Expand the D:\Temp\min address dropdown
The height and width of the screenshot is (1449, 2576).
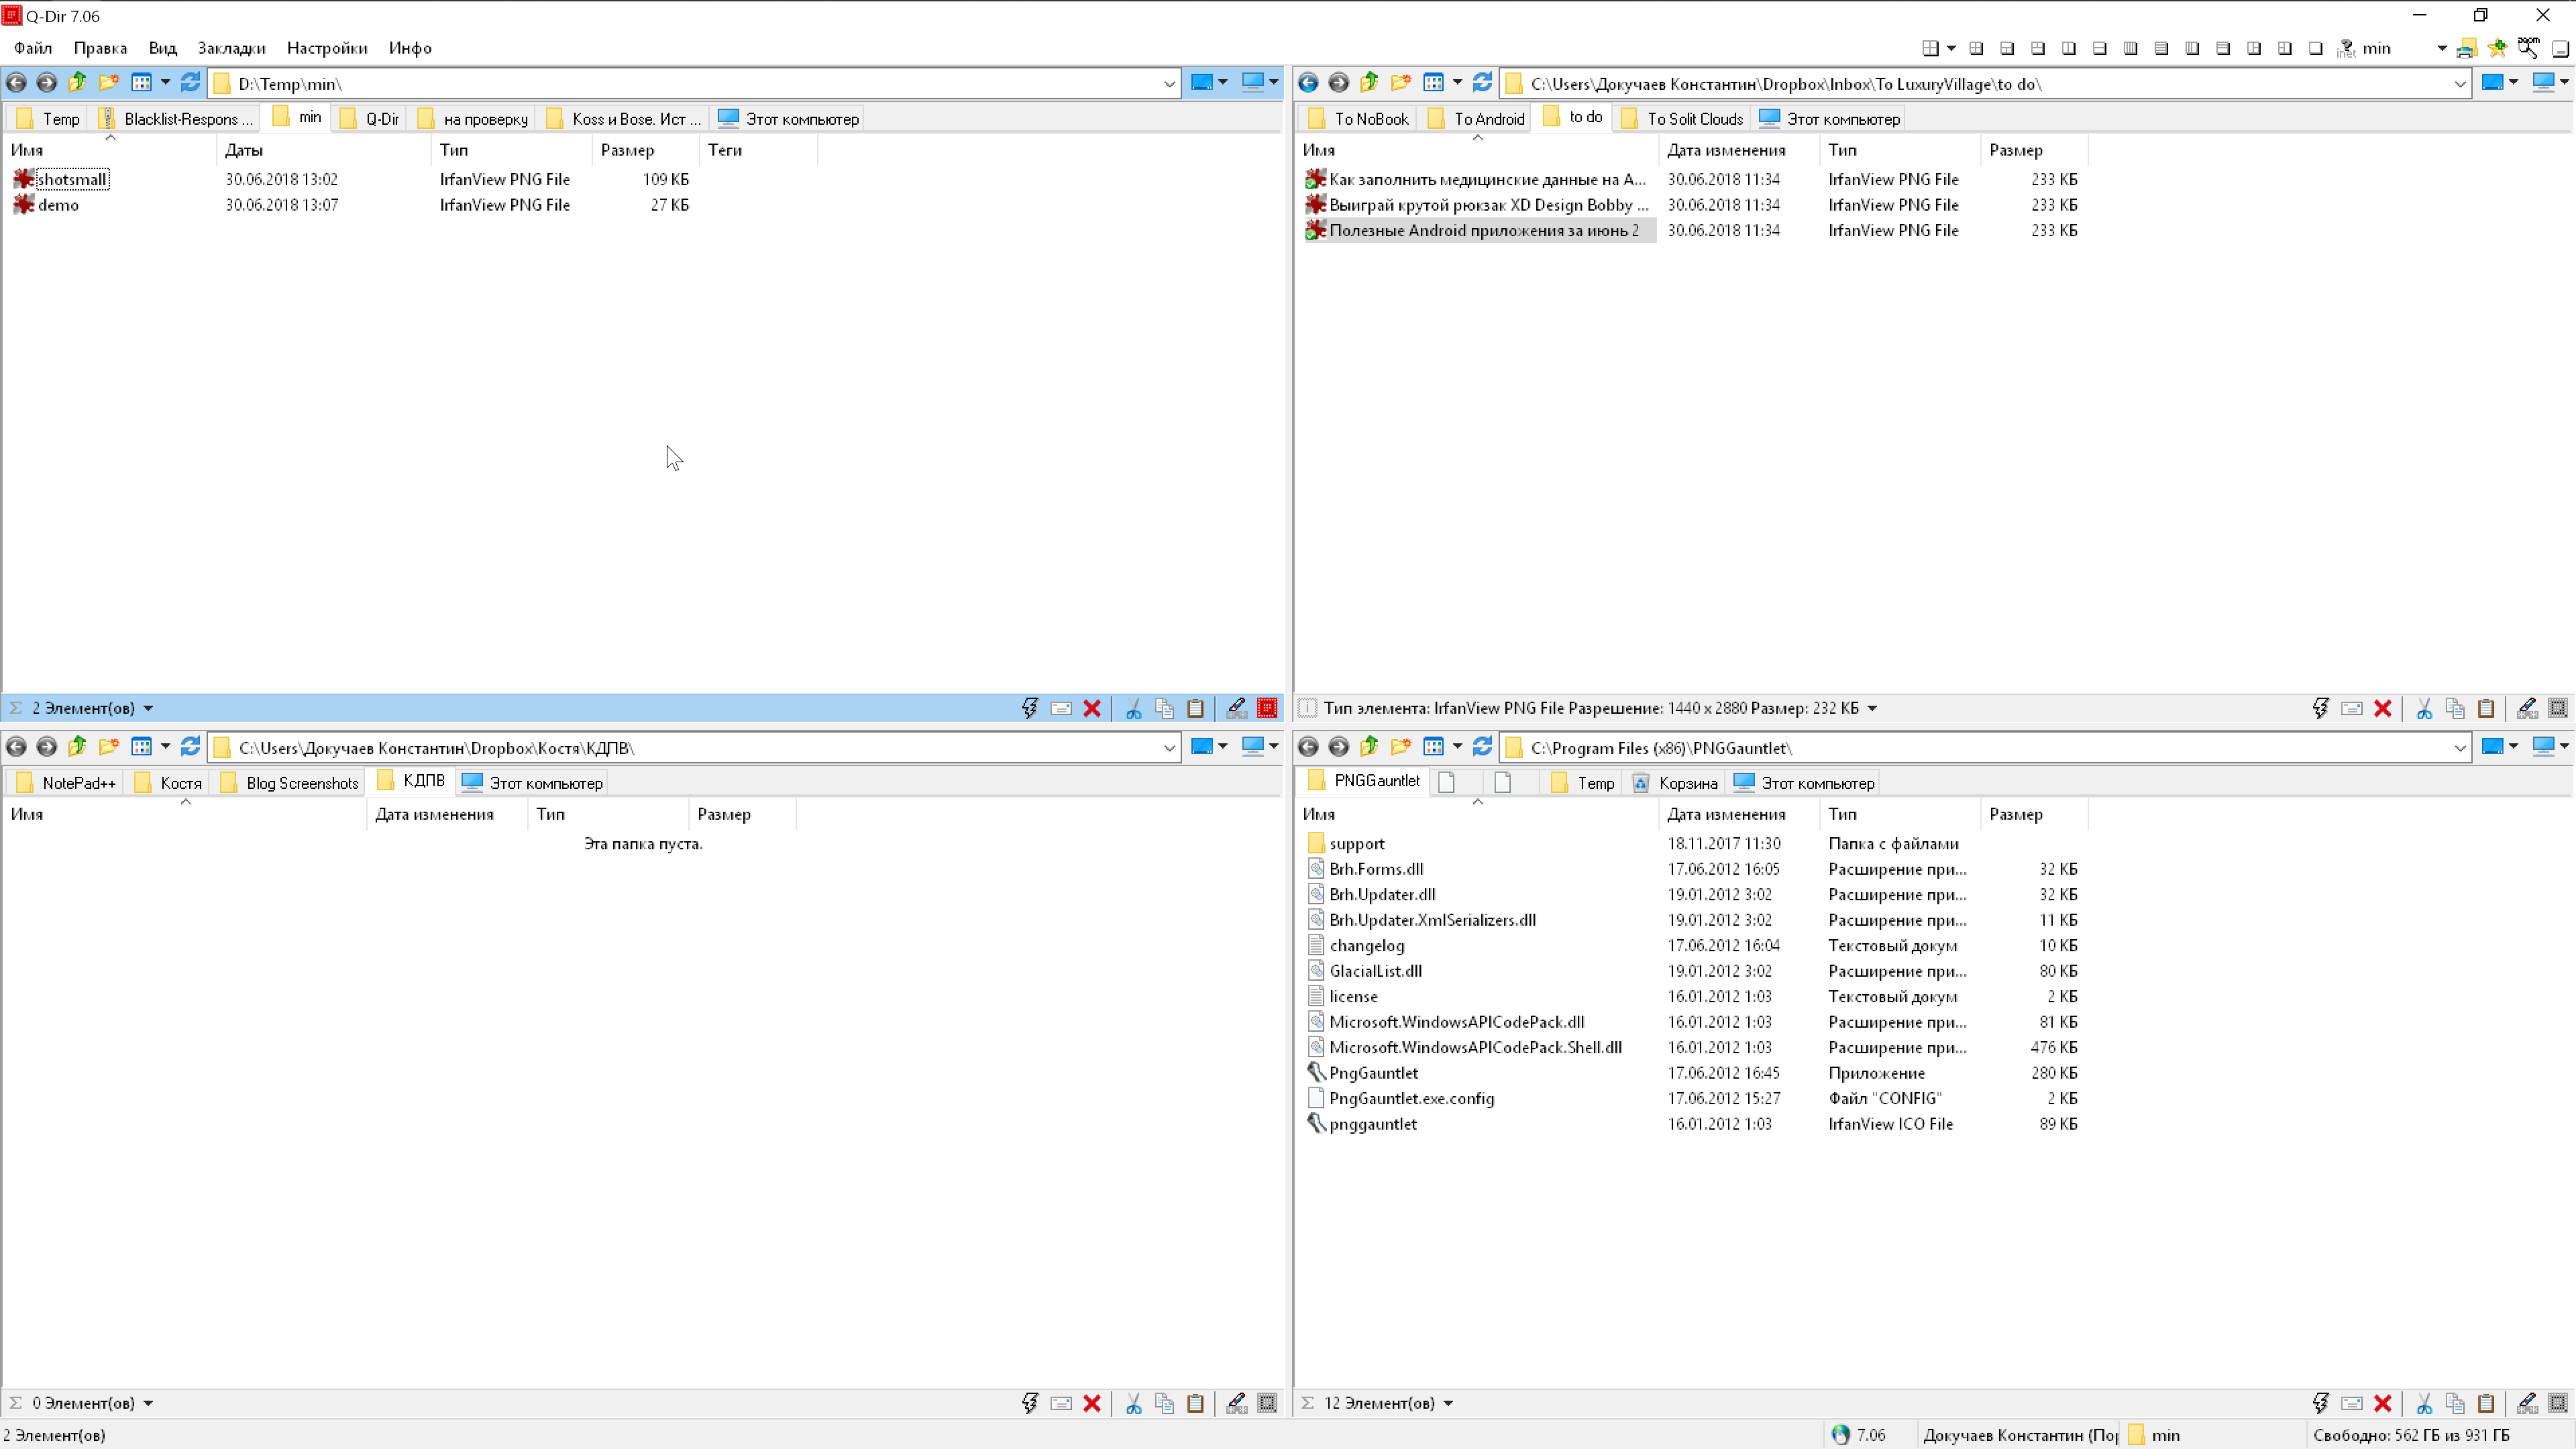point(1169,83)
